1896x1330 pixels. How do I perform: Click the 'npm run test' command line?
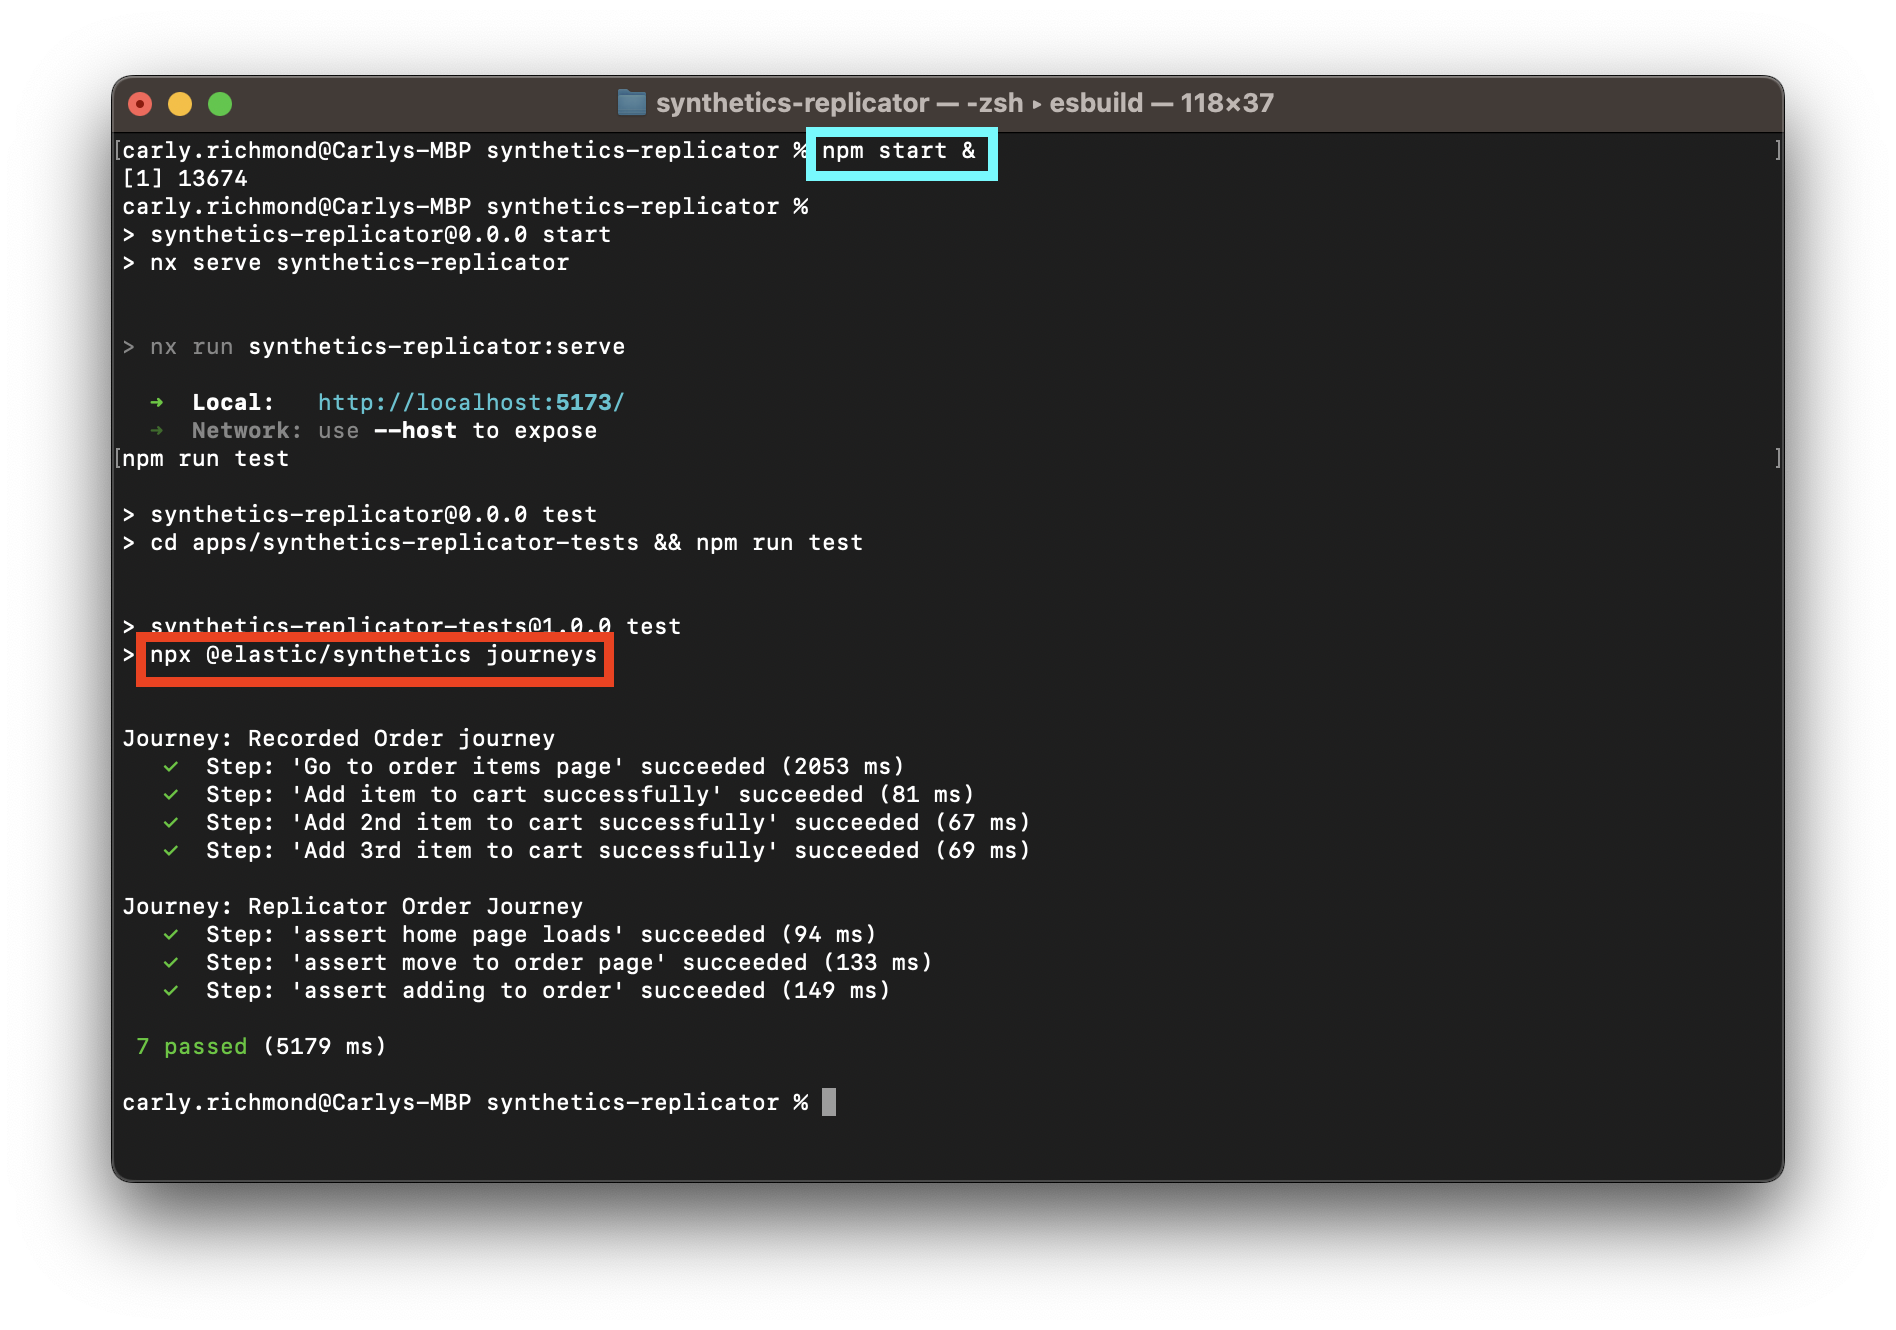click(206, 459)
